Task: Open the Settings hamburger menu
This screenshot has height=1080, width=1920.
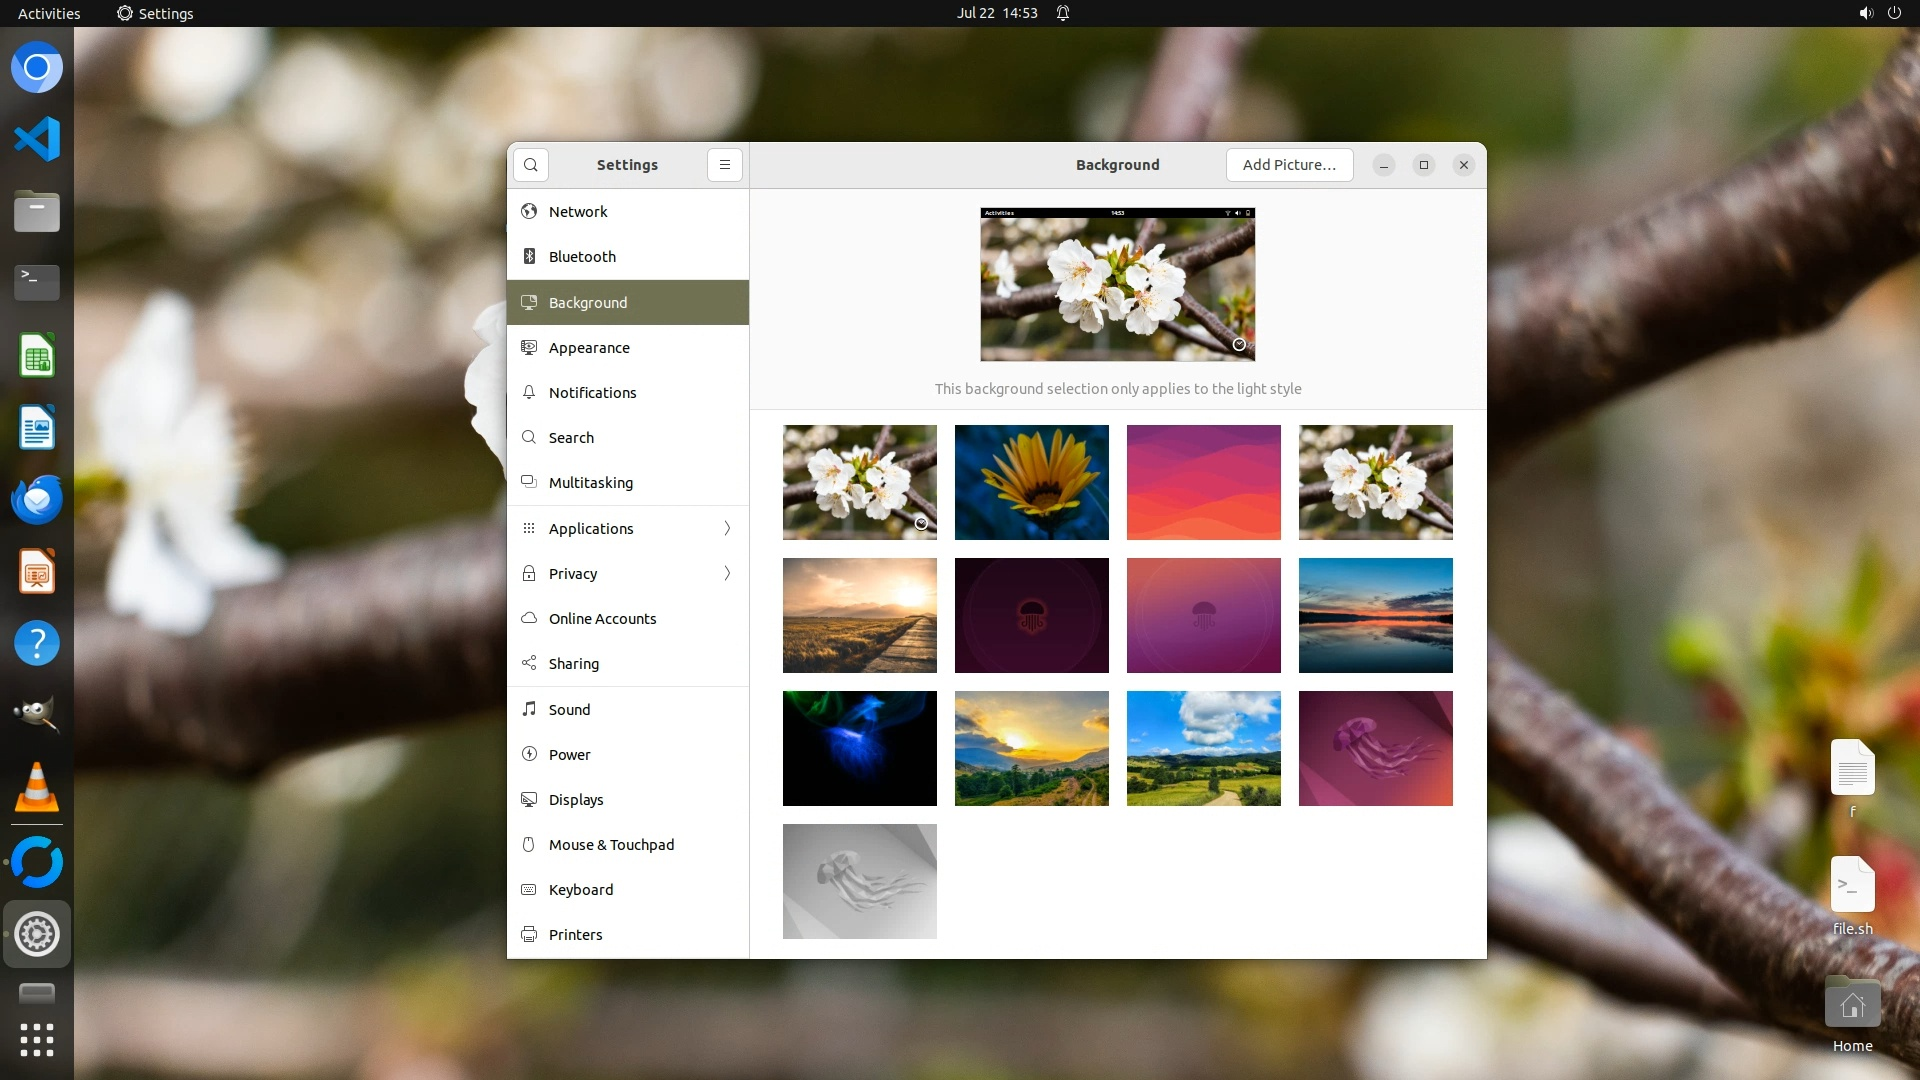Action: (x=725, y=165)
